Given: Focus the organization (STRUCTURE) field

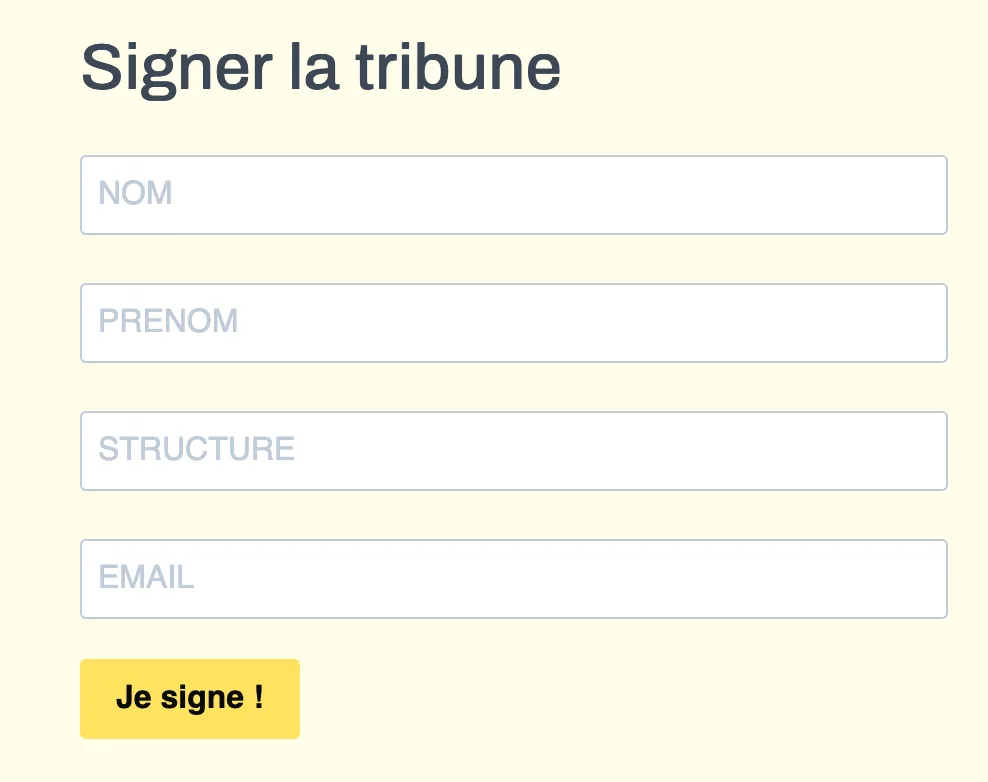Looking at the screenshot, I should [x=513, y=451].
